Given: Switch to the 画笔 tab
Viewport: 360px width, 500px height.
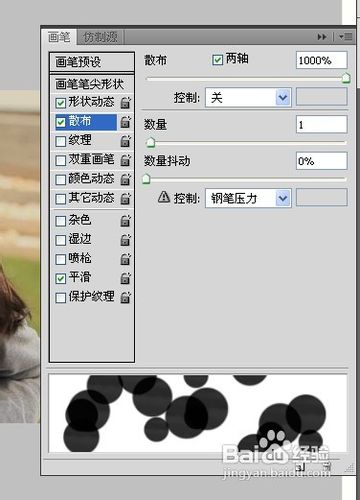Looking at the screenshot, I should (59, 37).
